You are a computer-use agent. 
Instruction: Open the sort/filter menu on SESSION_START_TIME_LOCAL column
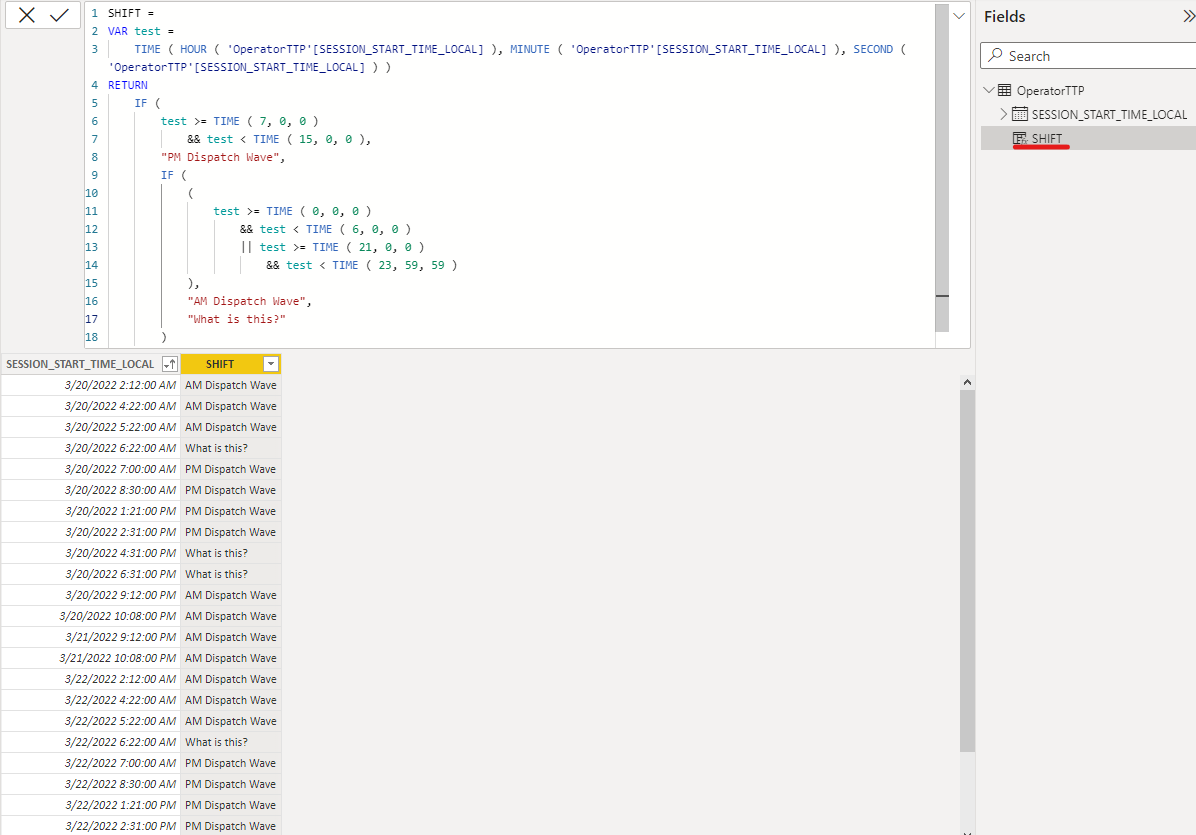170,365
